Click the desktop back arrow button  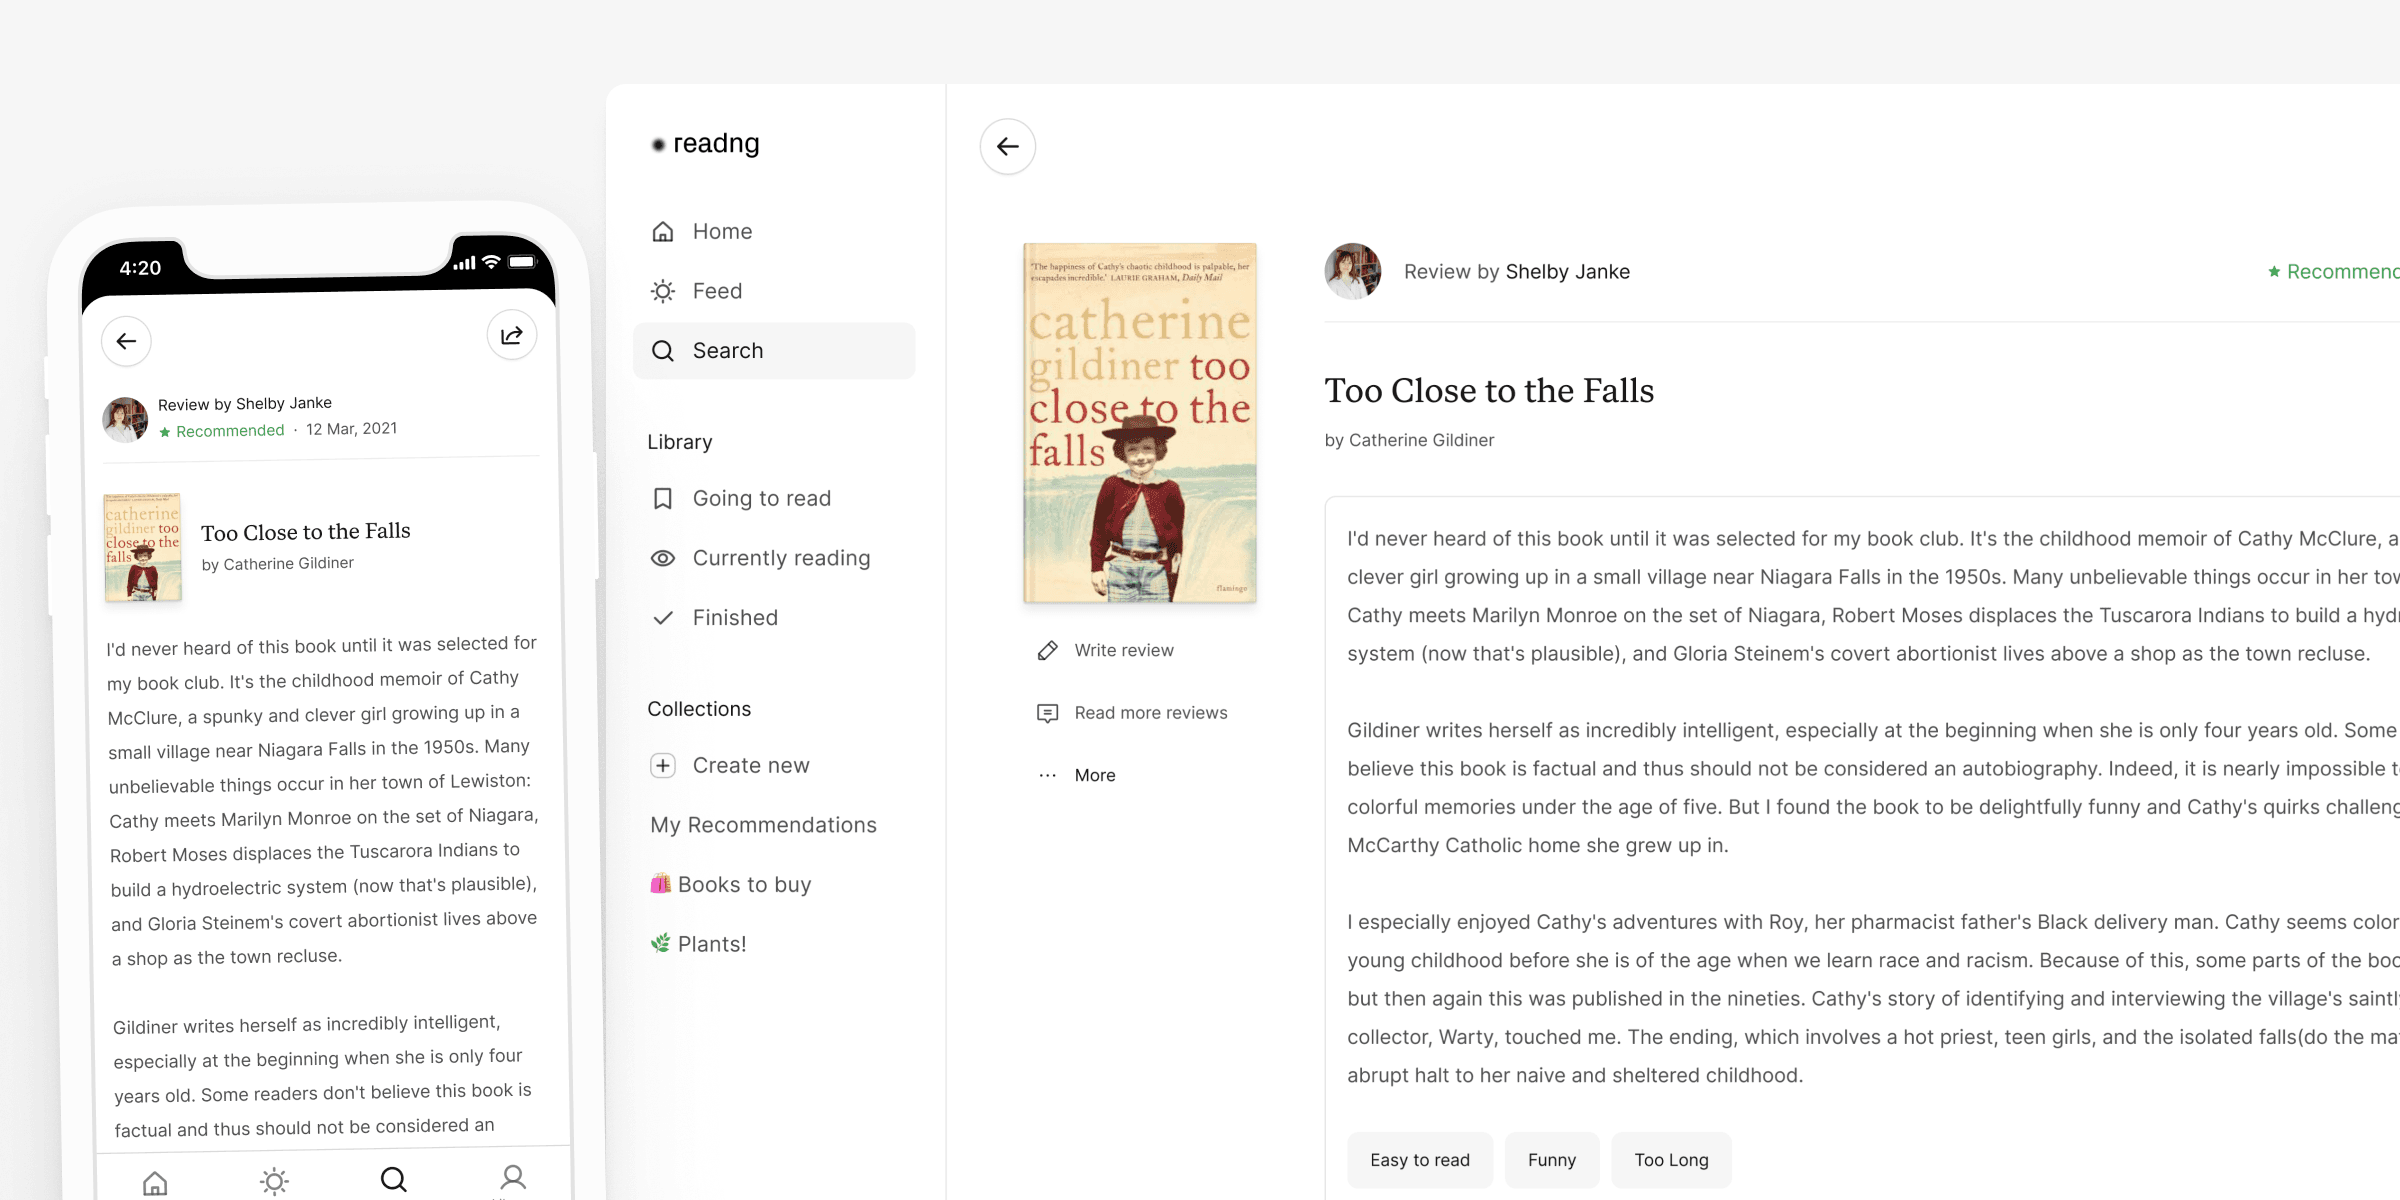tap(1007, 147)
